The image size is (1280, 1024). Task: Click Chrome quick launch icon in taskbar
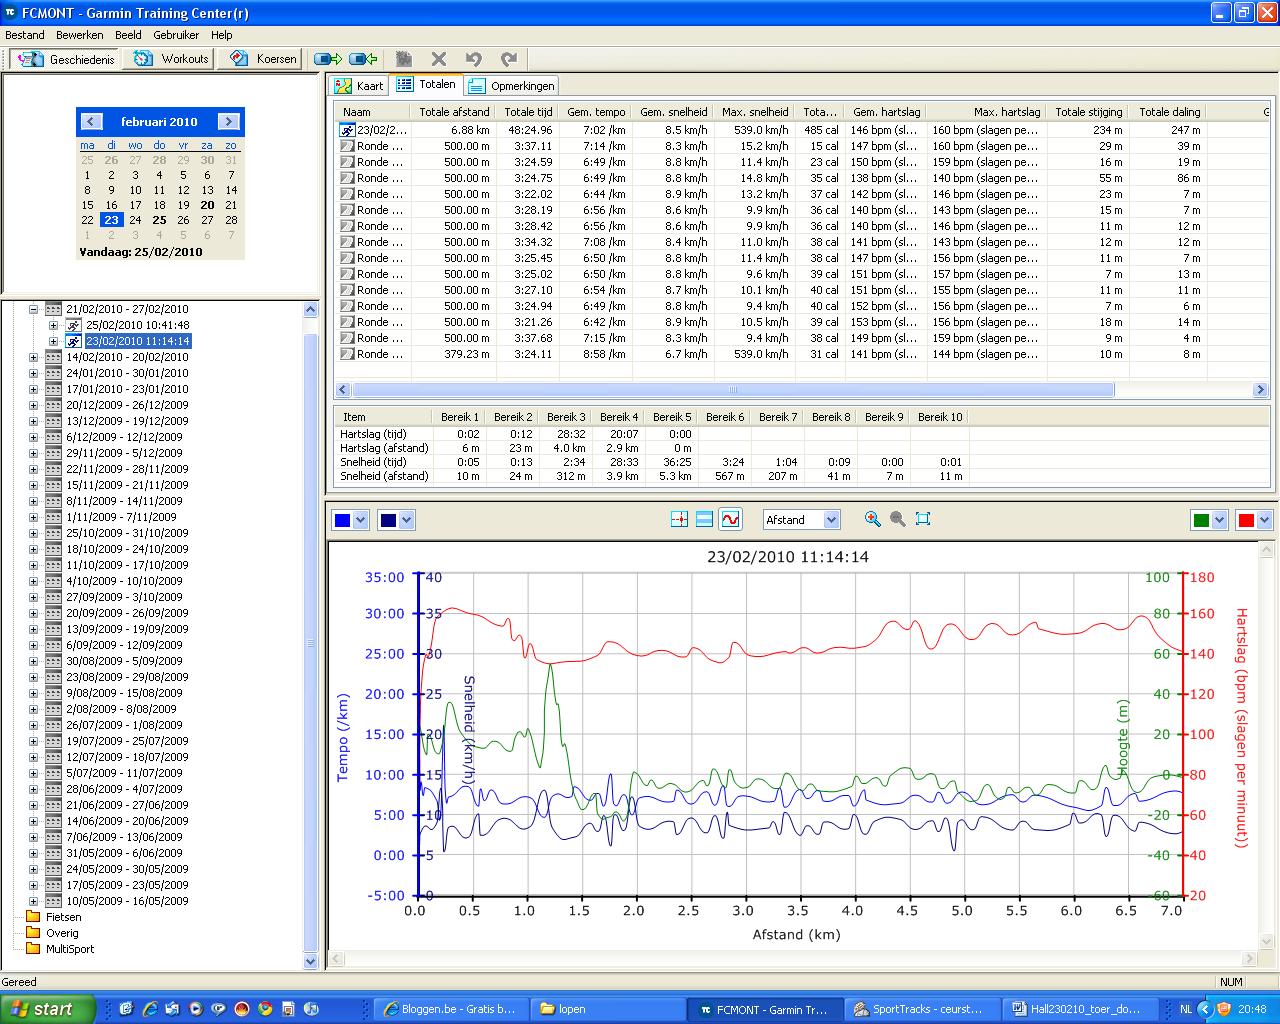click(264, 1009)
